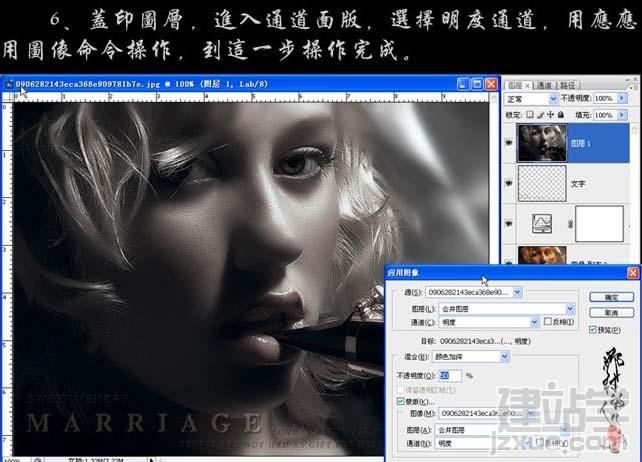Open the layer fill slider arrow
The height and width of the screenshot is (462, 642).
point(622,115)
